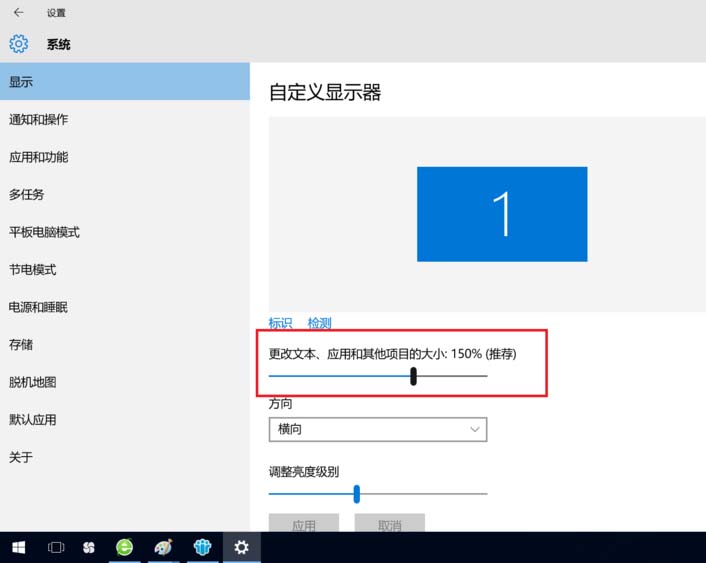Open 应用和功能 settings page
Screen dimensions: 706x563
click(x=39, y=157)
